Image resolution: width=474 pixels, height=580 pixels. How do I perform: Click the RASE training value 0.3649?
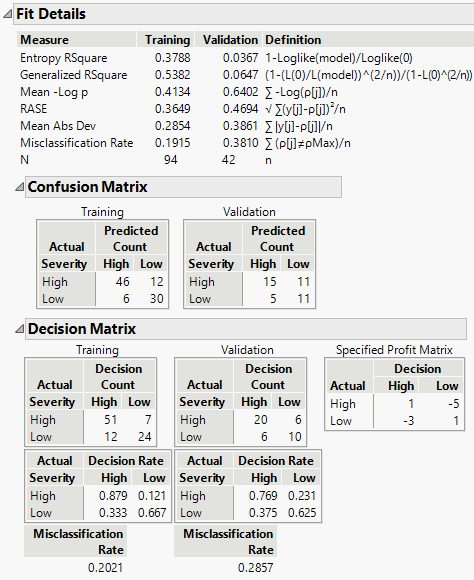(172, 109)
